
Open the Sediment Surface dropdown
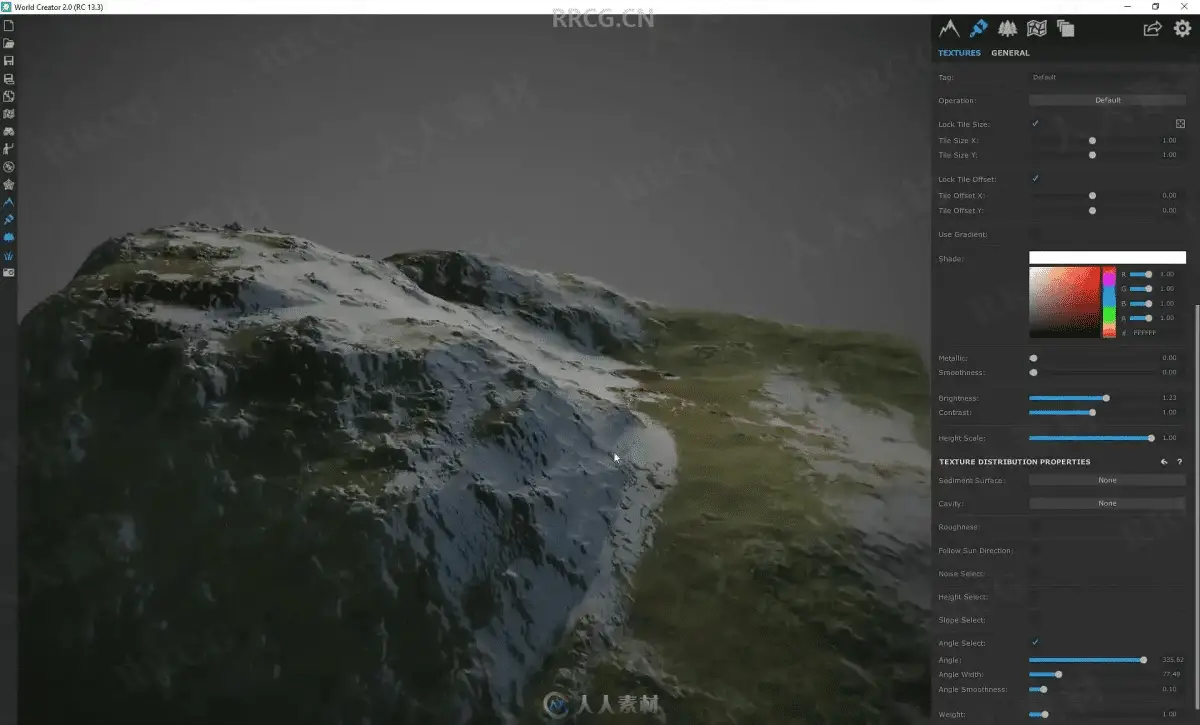tap(1107, 480)
